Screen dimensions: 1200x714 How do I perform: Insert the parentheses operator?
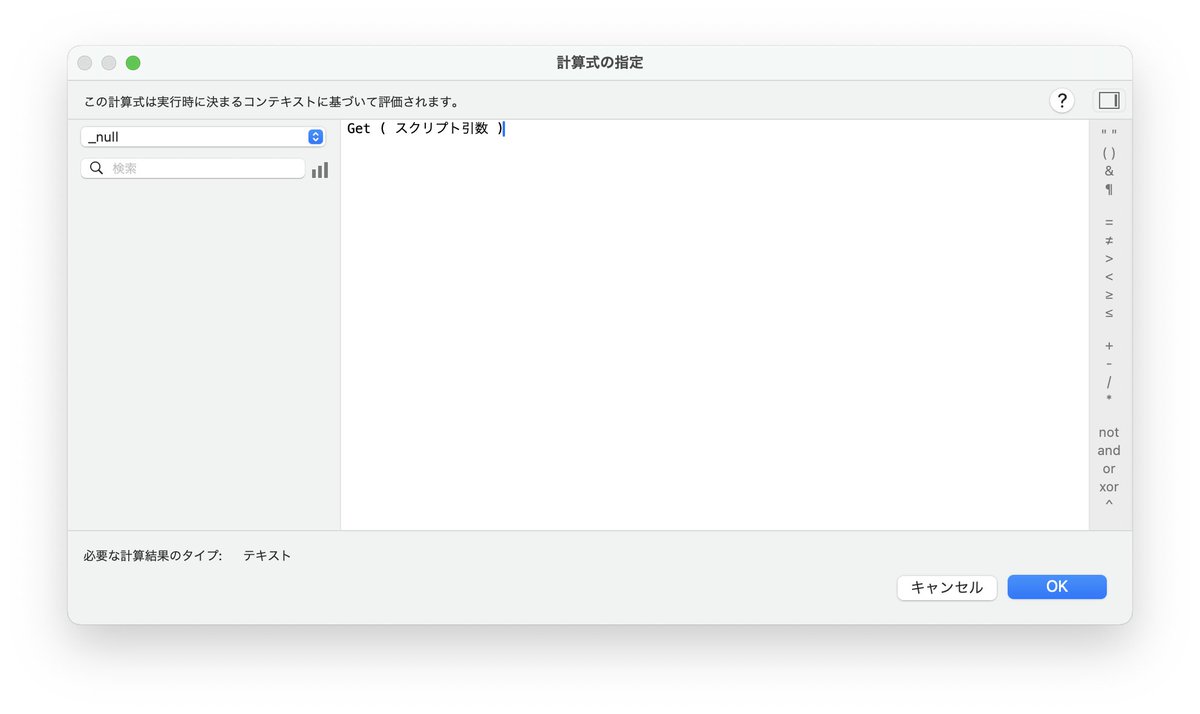point(1109,152)
